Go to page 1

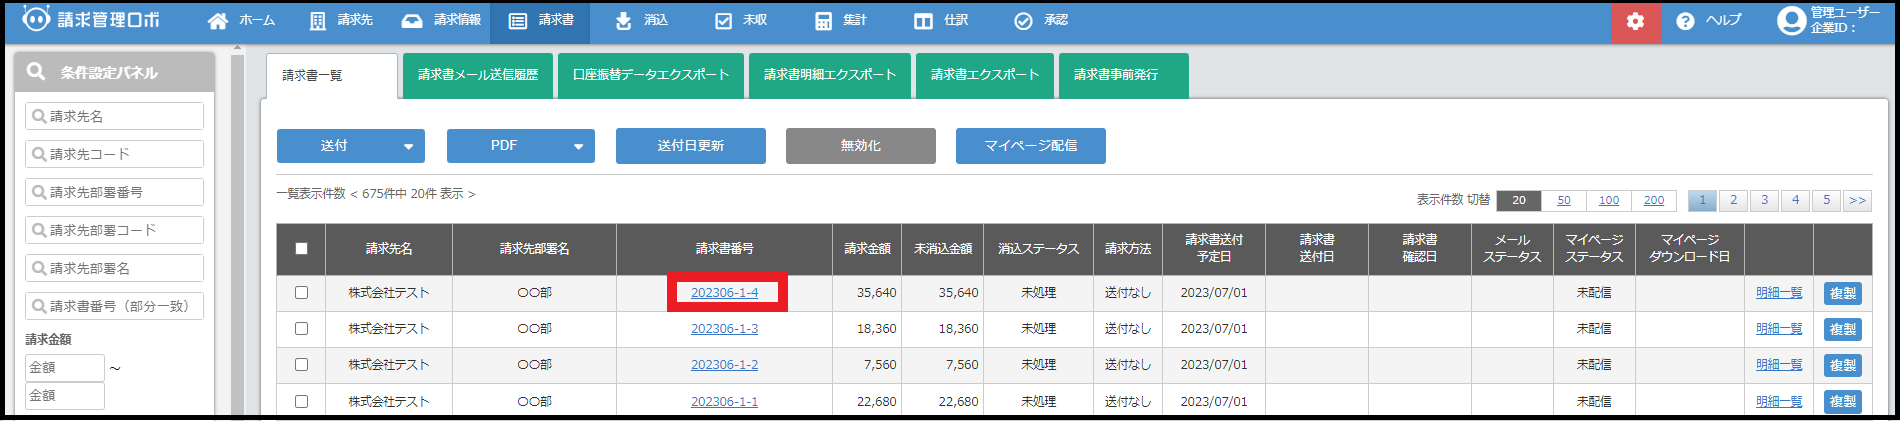pos(1702,200)
